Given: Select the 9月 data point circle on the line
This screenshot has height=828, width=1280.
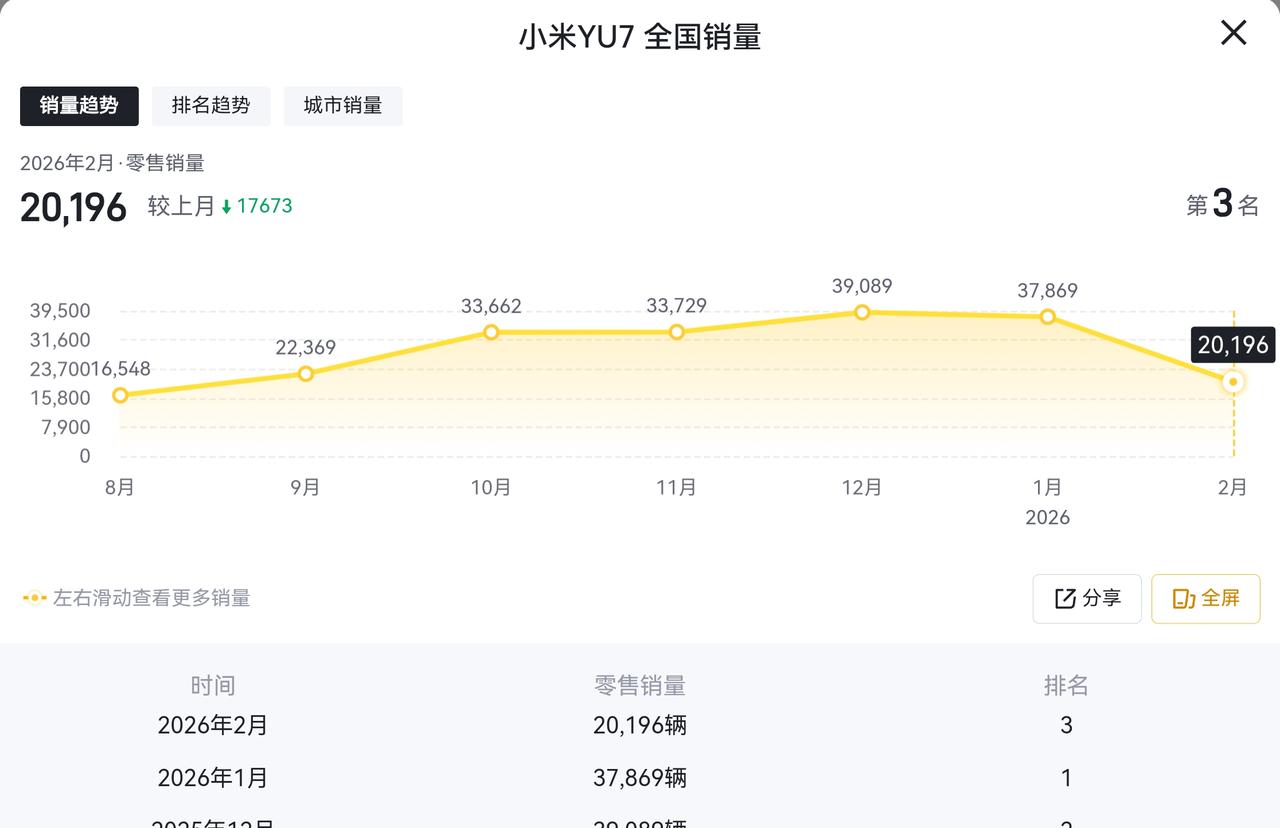Looking at the screenshot, I should click(306, 373).
